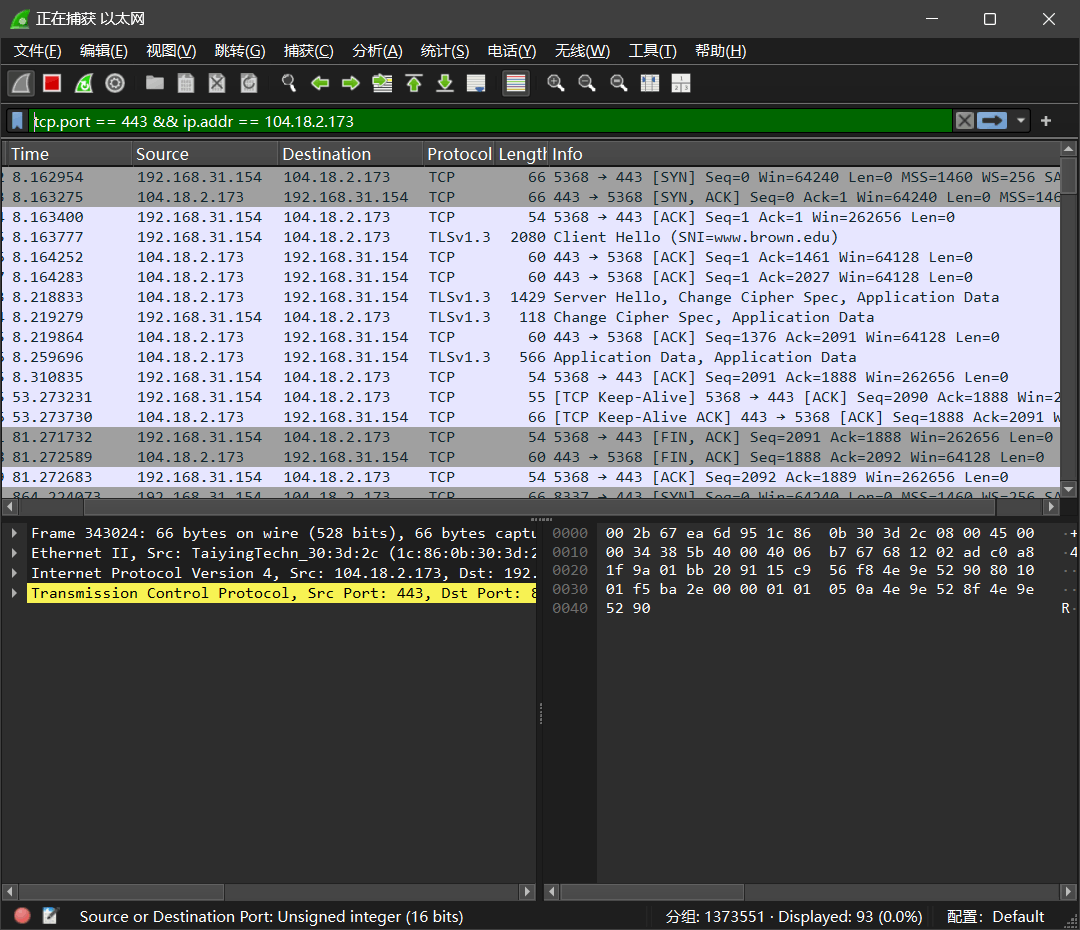Screen dimensions: 1080x930
Task: Open the 电话(Y) menu
Action: click(x=512, y=51)
